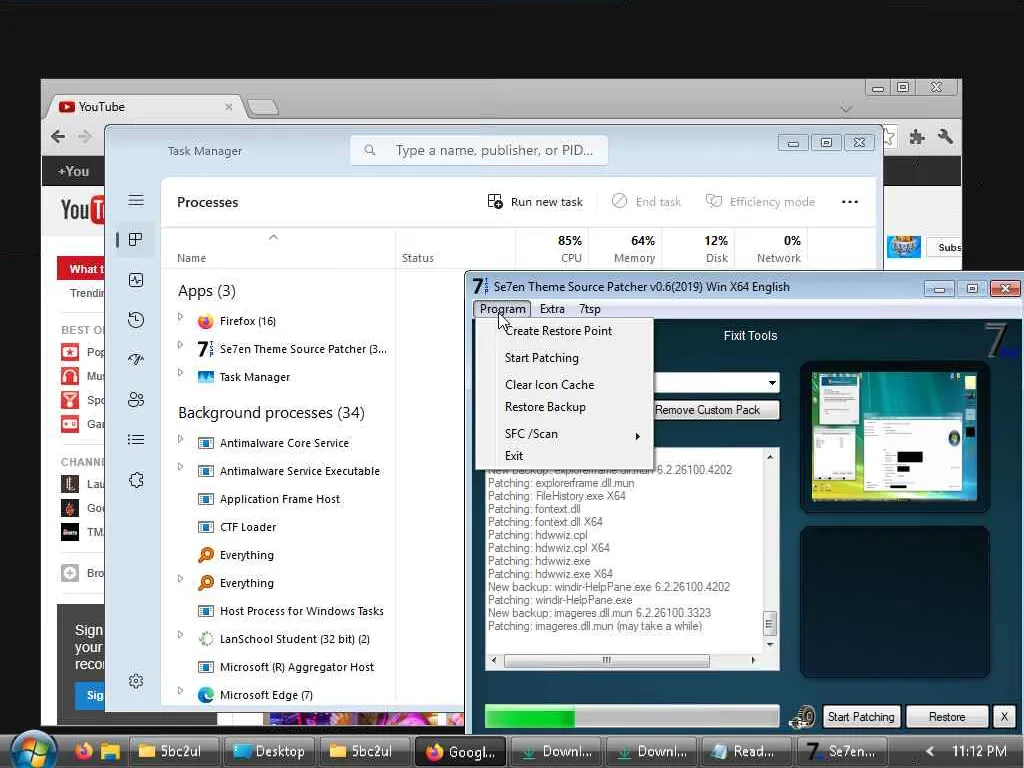Expand the Microsoft Edge (7) process group

click(x=181, y=690)
